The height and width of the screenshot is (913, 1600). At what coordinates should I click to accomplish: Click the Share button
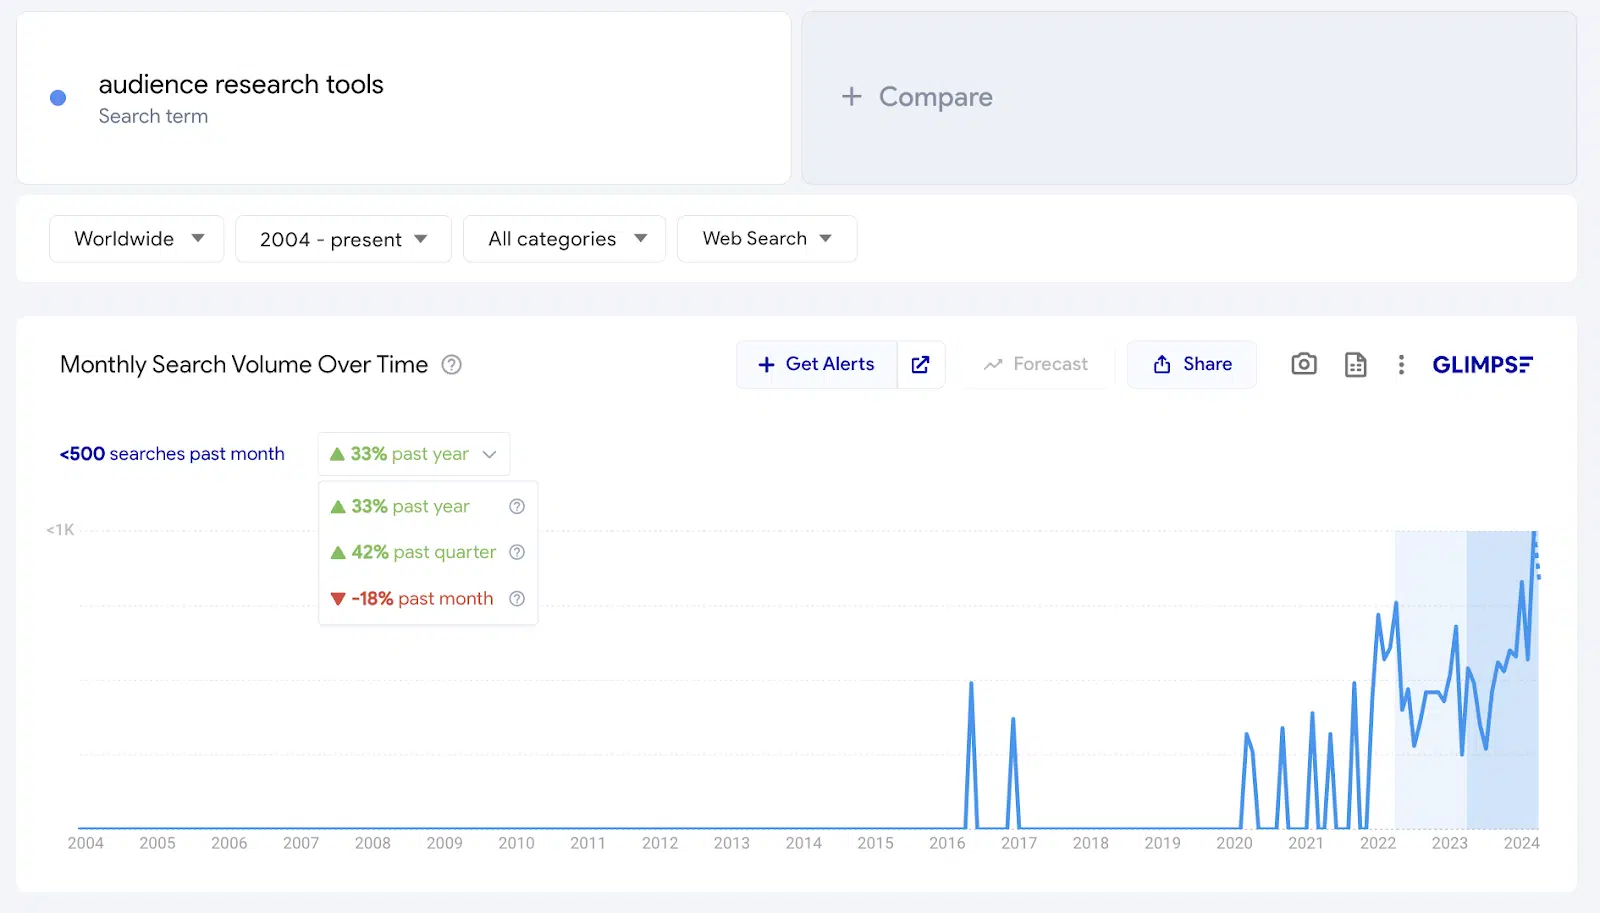coord(1192,365)
